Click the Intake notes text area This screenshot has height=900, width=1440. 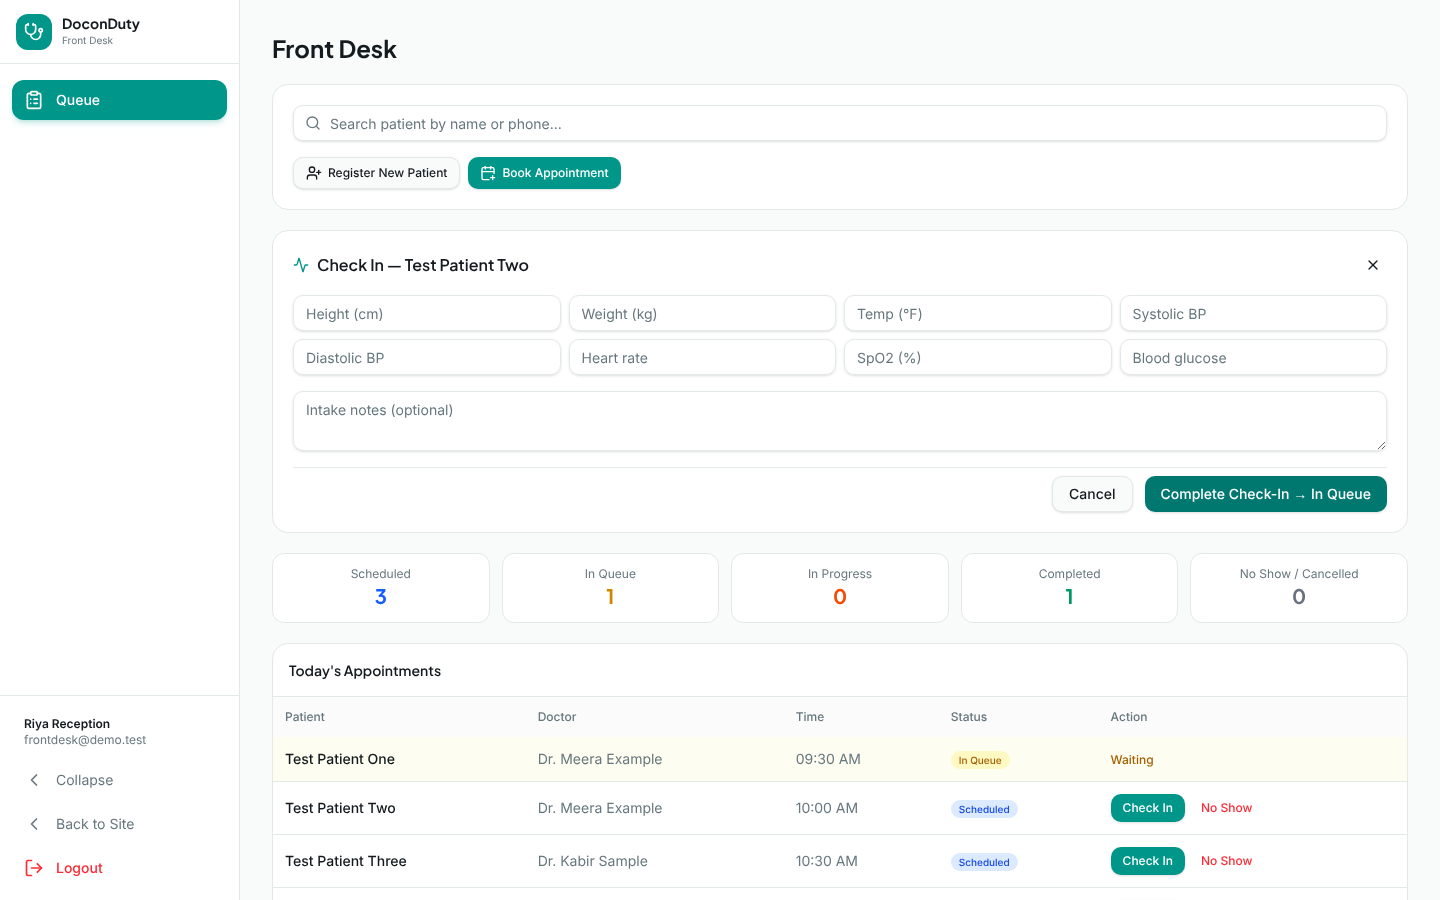[x=840, y=421]
